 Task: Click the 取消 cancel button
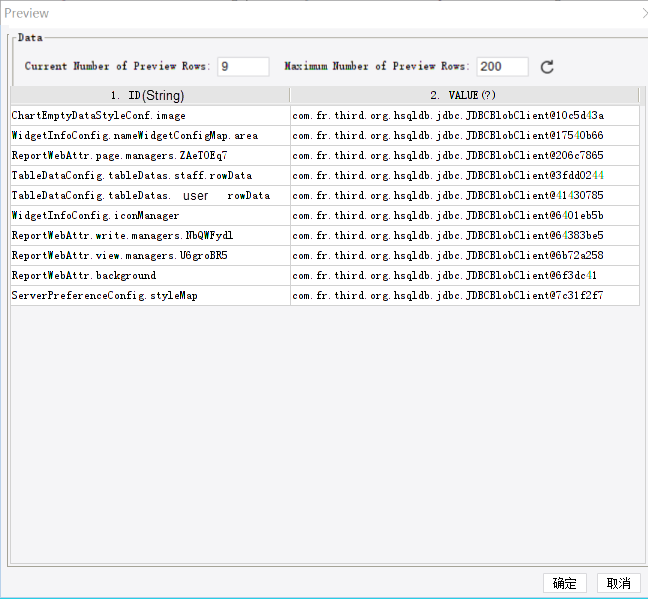(x=619, y=583)
